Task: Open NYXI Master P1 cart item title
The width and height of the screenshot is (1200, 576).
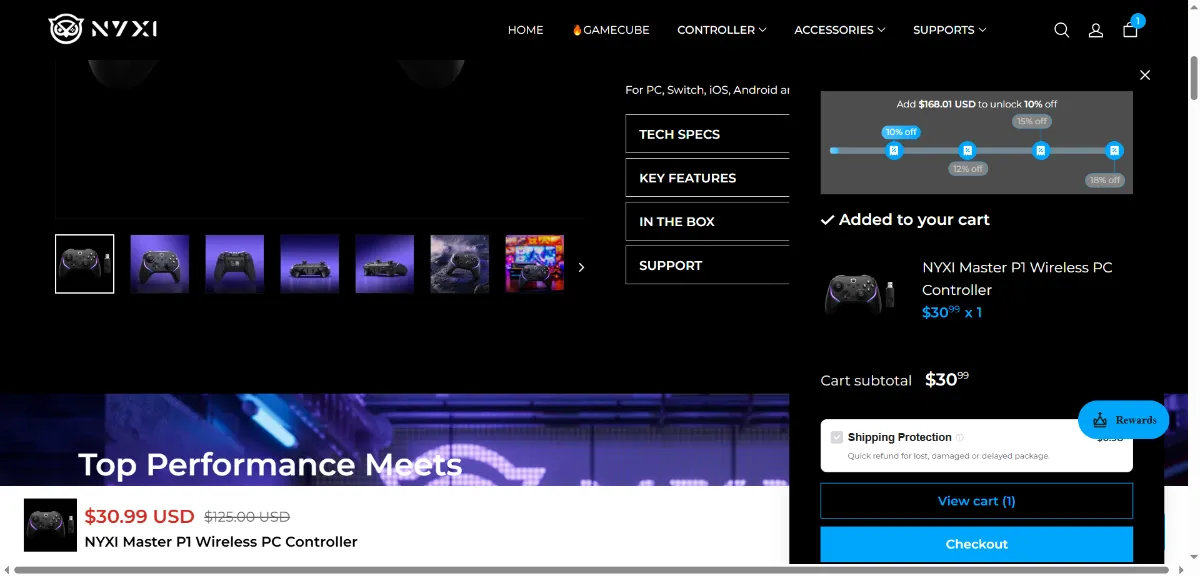Action: pyautogui.click(x=1017, y=279)
